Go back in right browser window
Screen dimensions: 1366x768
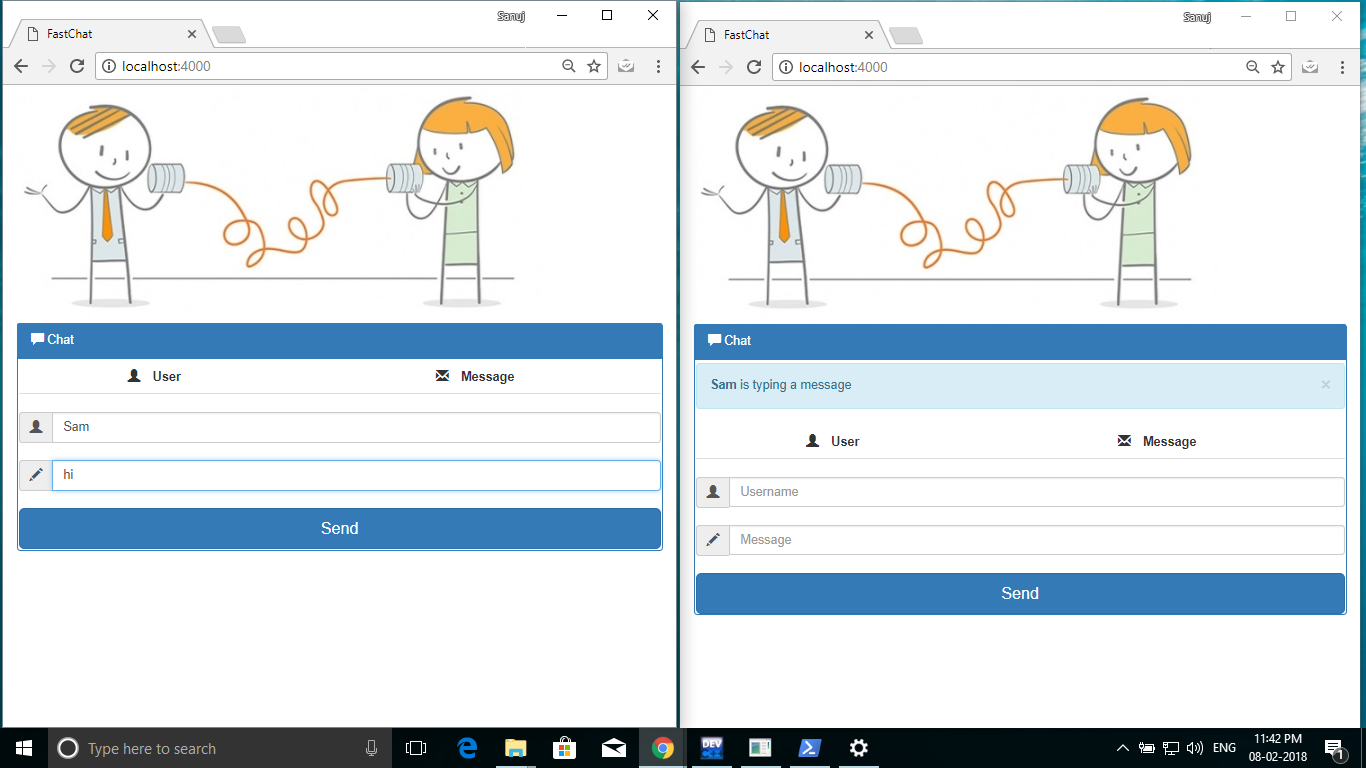click(x=698, y=67)
